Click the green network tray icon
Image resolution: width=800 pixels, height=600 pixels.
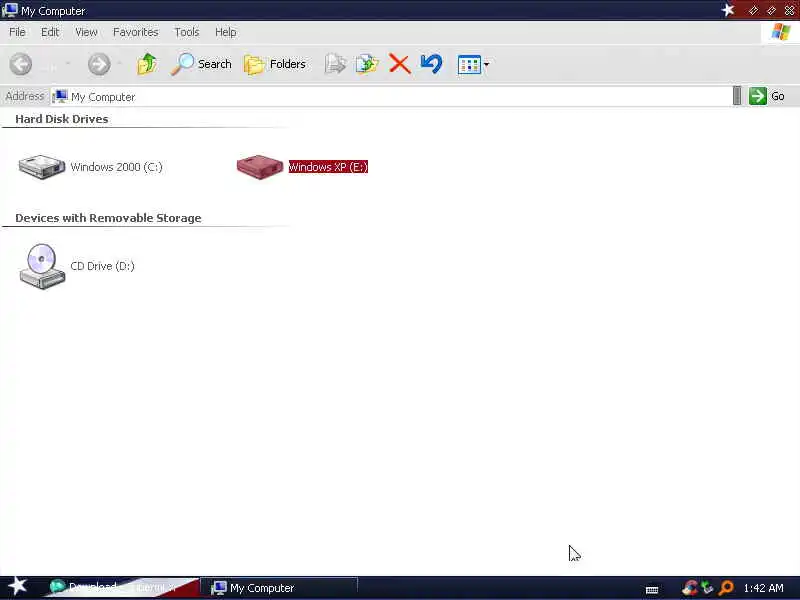point(708,588)
